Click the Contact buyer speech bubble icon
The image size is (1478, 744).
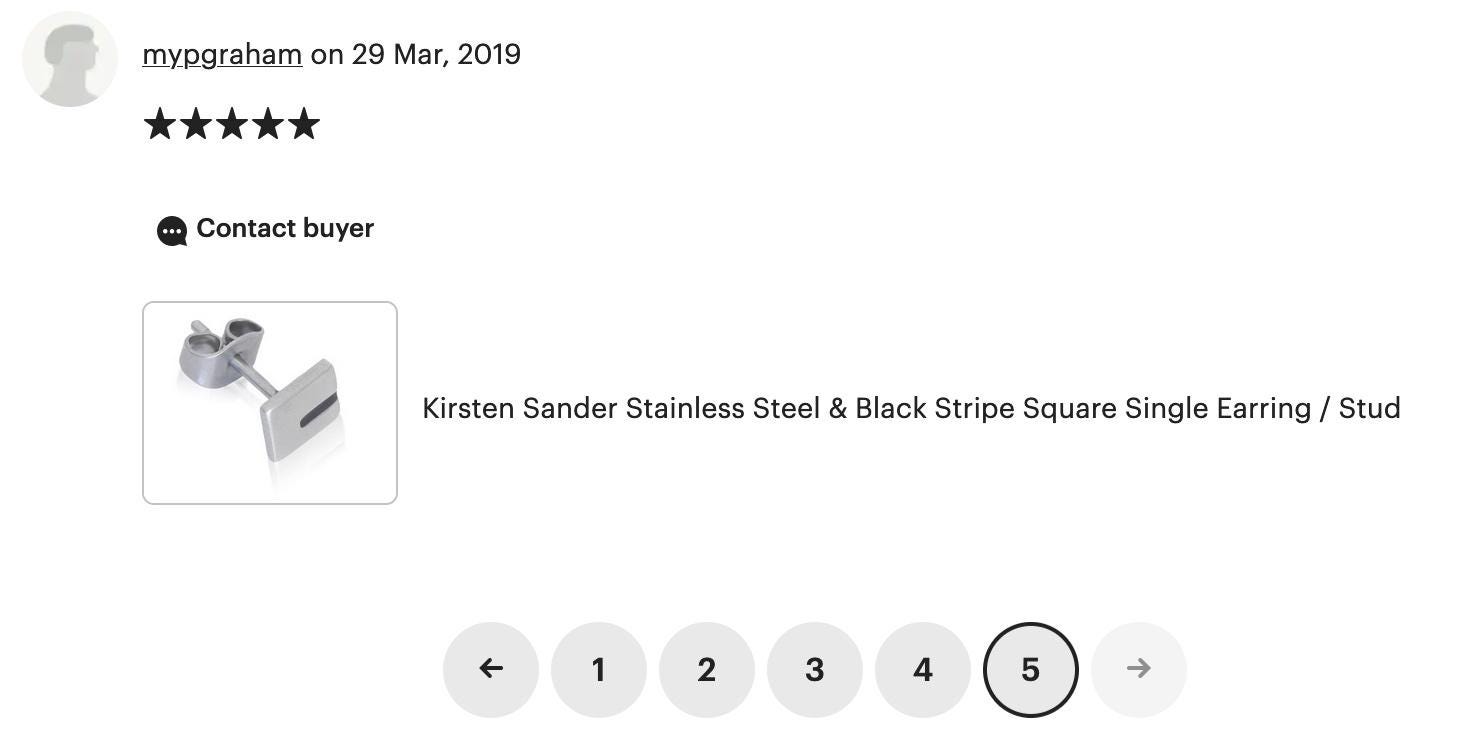[x=172, y=231]
